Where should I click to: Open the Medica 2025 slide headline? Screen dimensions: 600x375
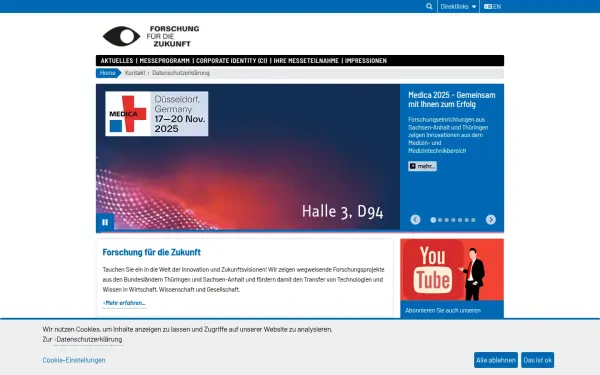452,99
